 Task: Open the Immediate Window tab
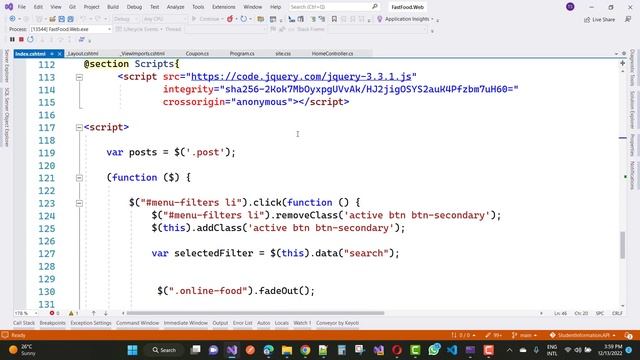(186, 323)
